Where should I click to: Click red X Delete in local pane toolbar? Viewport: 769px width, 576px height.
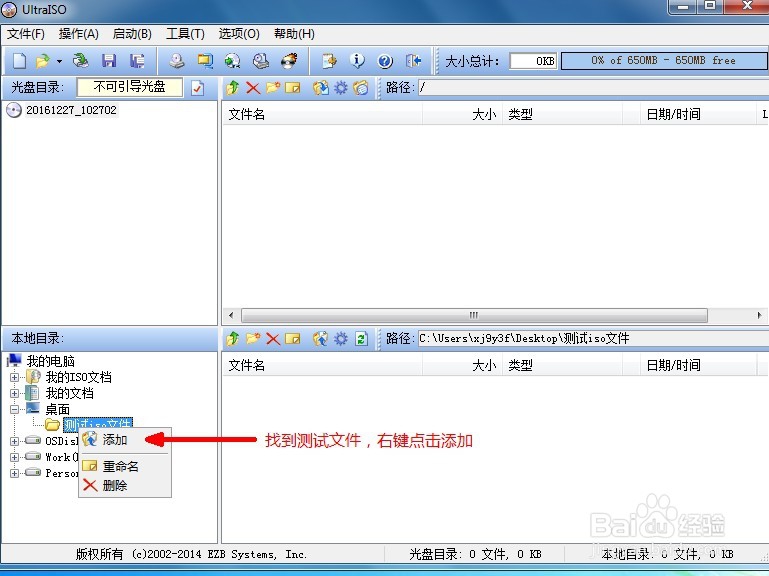pos(273,339)
